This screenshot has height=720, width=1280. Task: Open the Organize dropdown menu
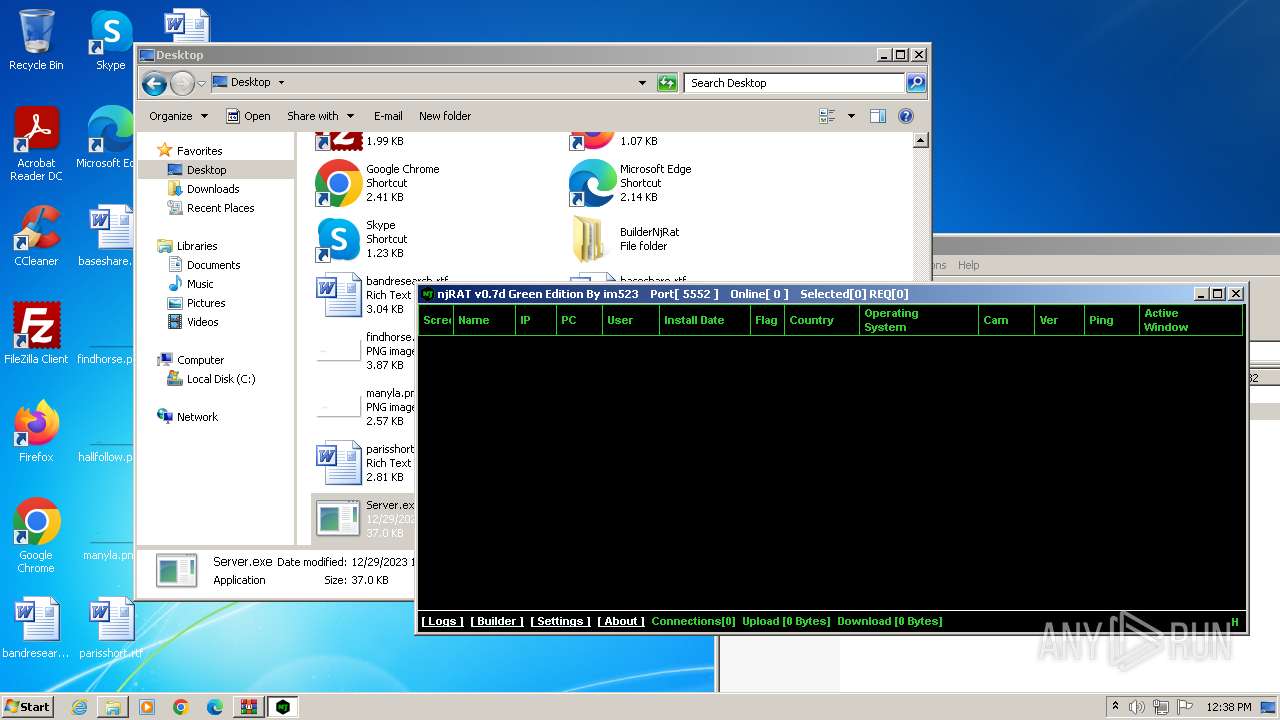coord(178,116)
